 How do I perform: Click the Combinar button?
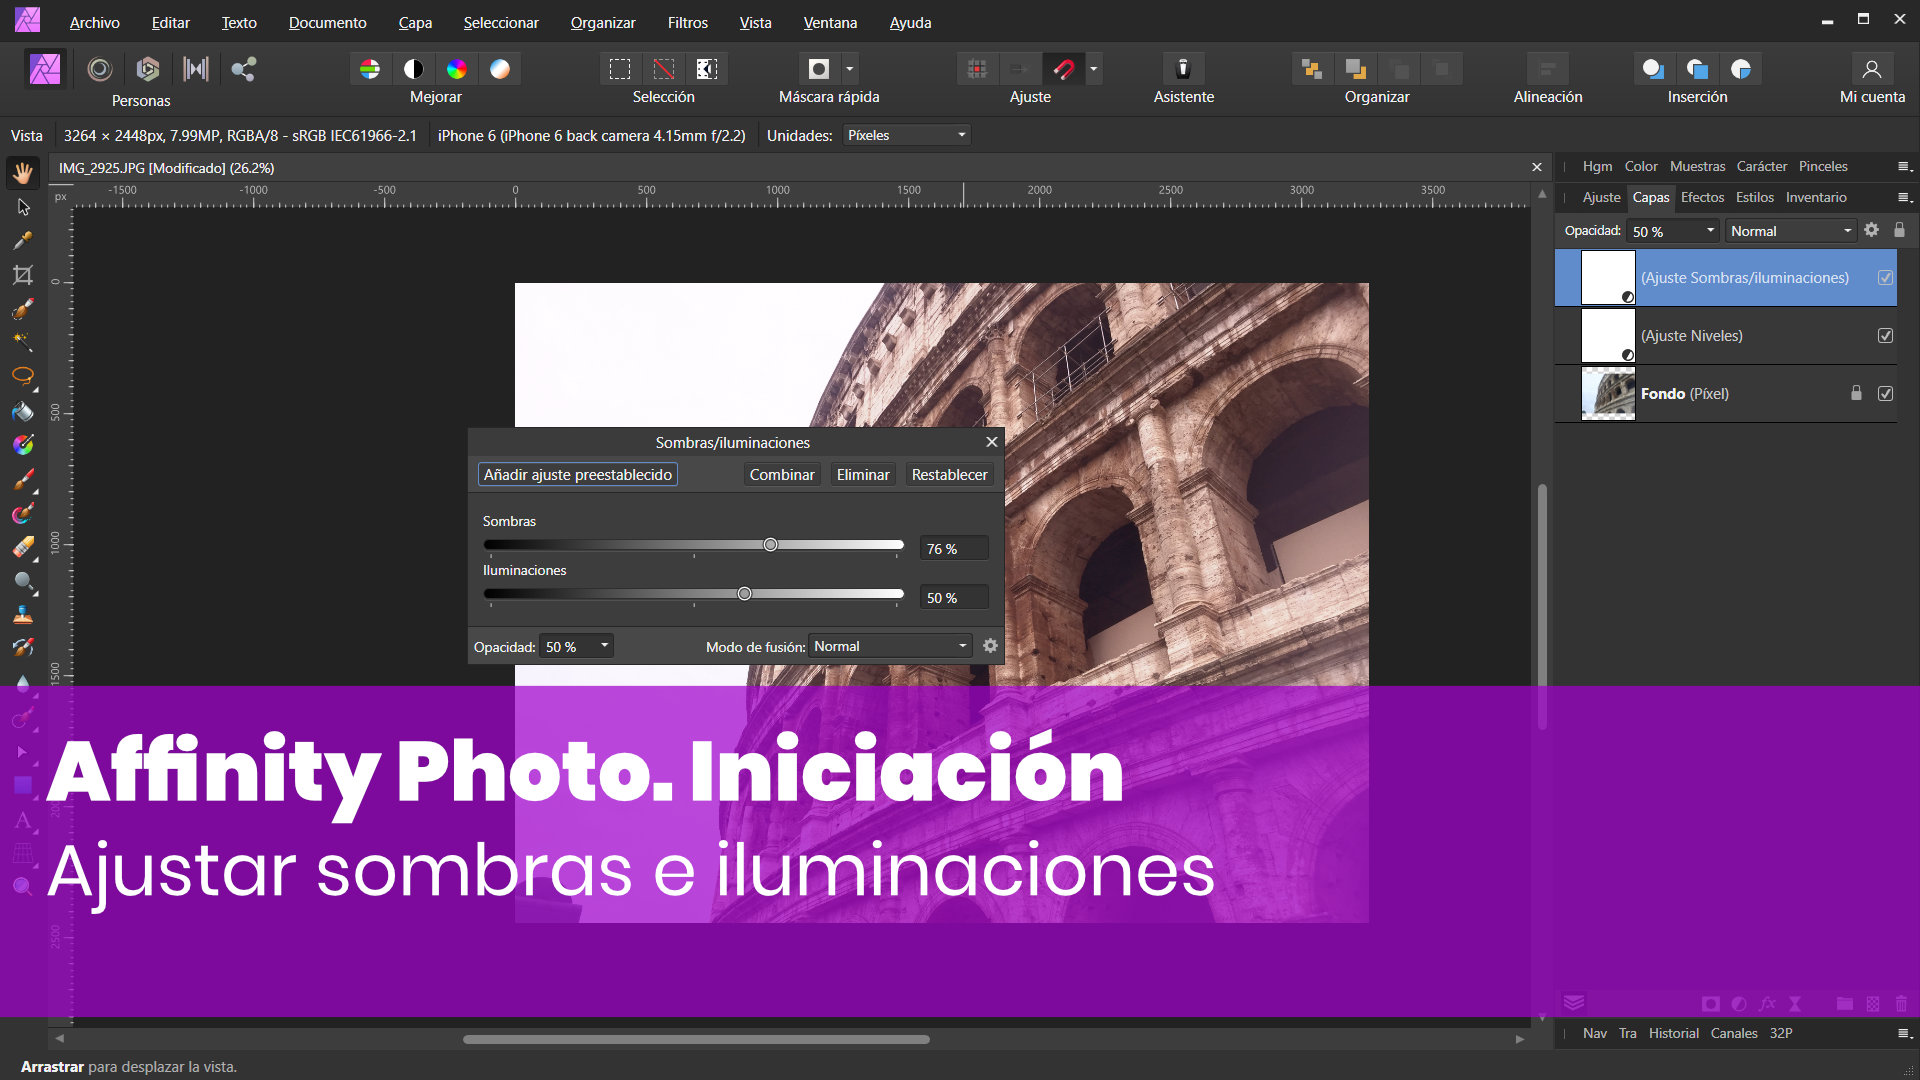pos(782,475)
